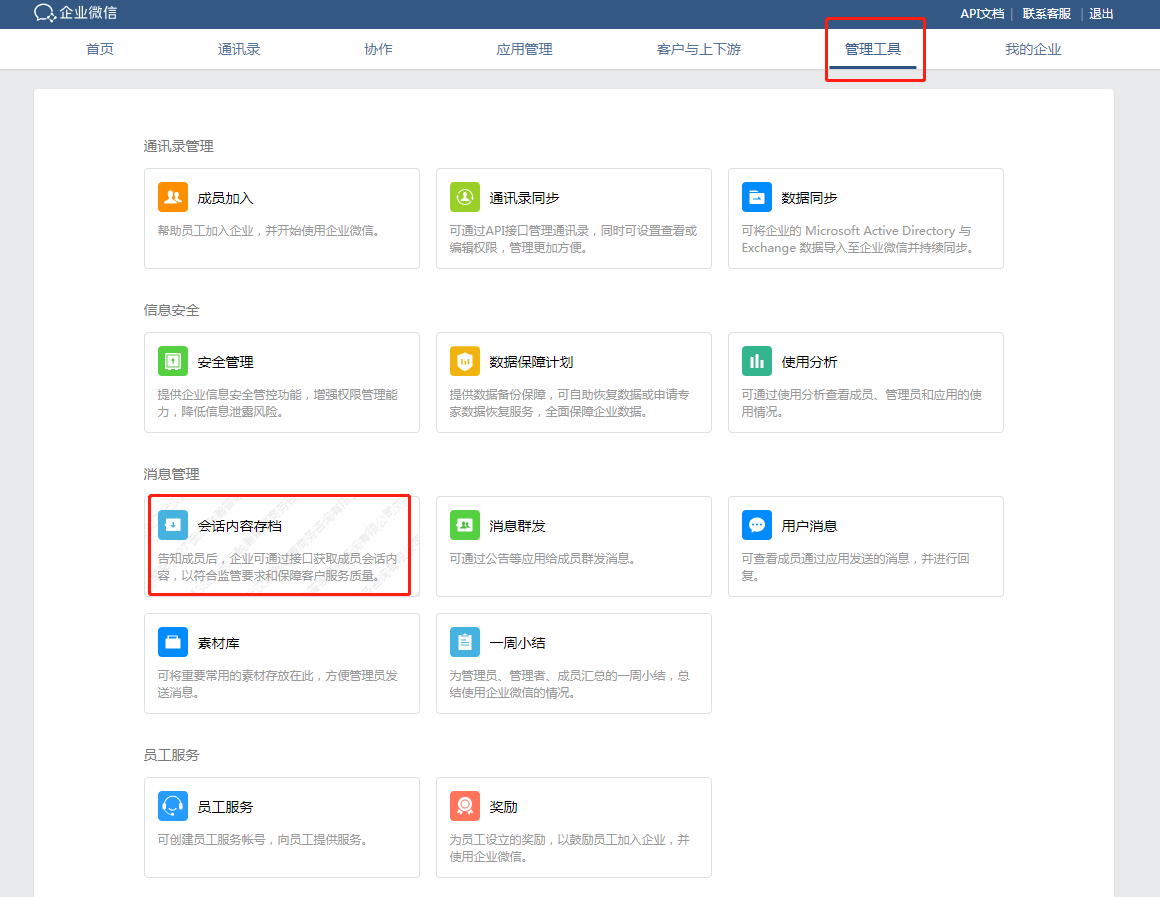The width and height of the screenshot is (1160, 897).
Task: Click description starting 告知成员后
Action: [277, 567]
